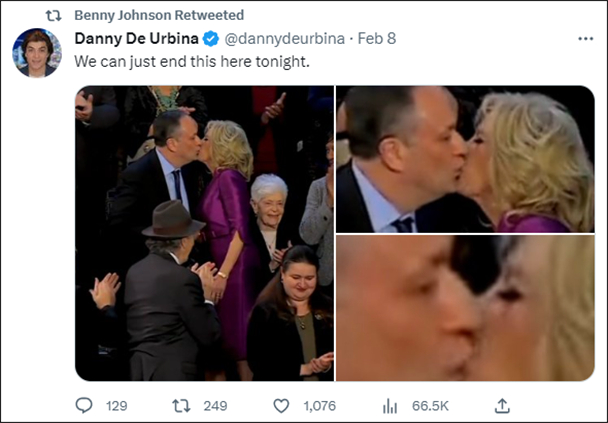Like the tweet with the heart icon

pyautogui.click(x=281, y=406)
